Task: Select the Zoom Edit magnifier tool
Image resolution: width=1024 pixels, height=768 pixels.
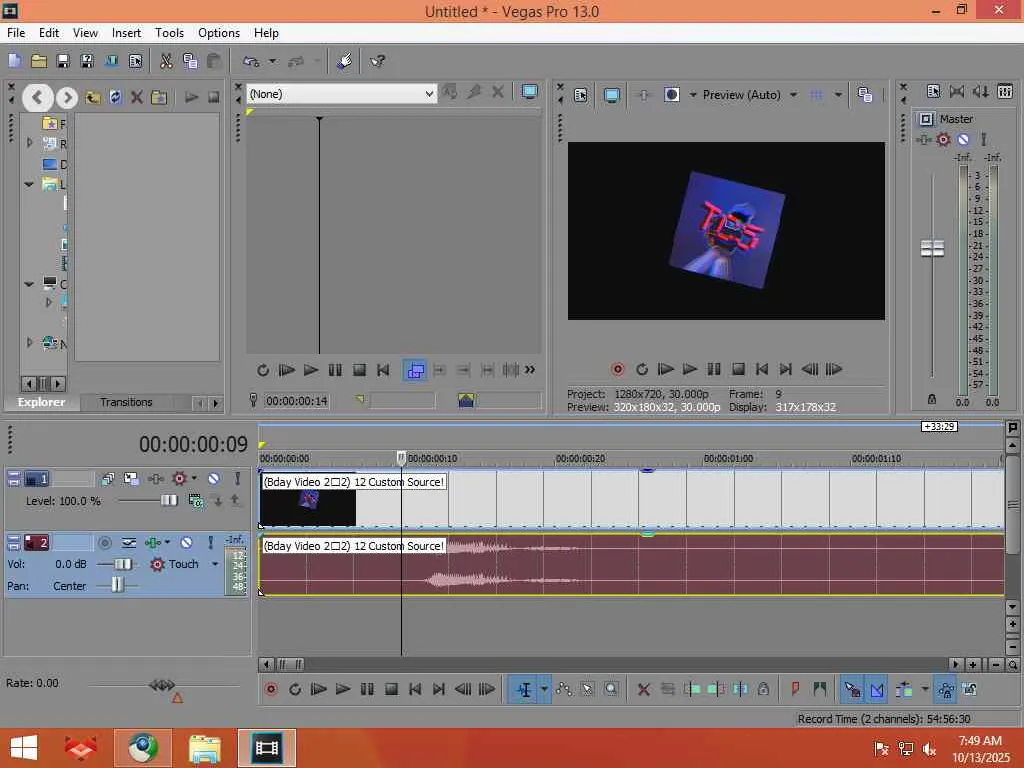Action: [x=611, y=689]
